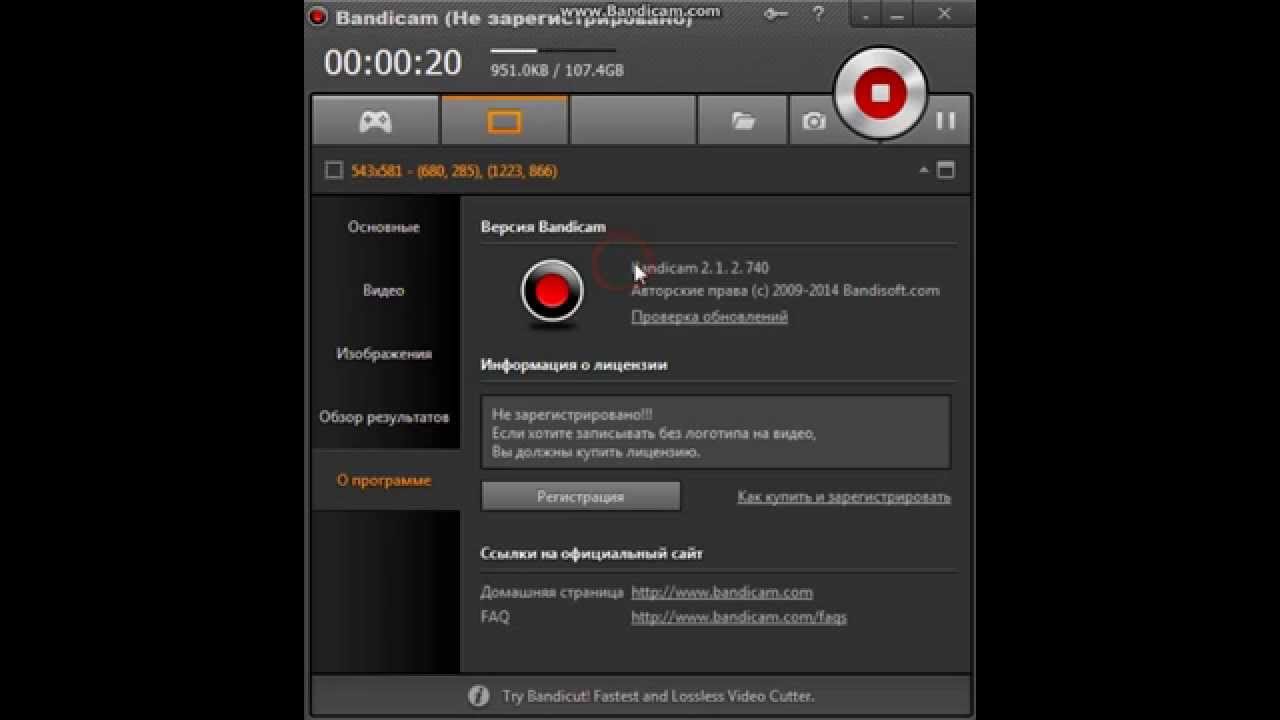Select the screen rectangle recording mode tab
1280x720 pixels.
504,121
